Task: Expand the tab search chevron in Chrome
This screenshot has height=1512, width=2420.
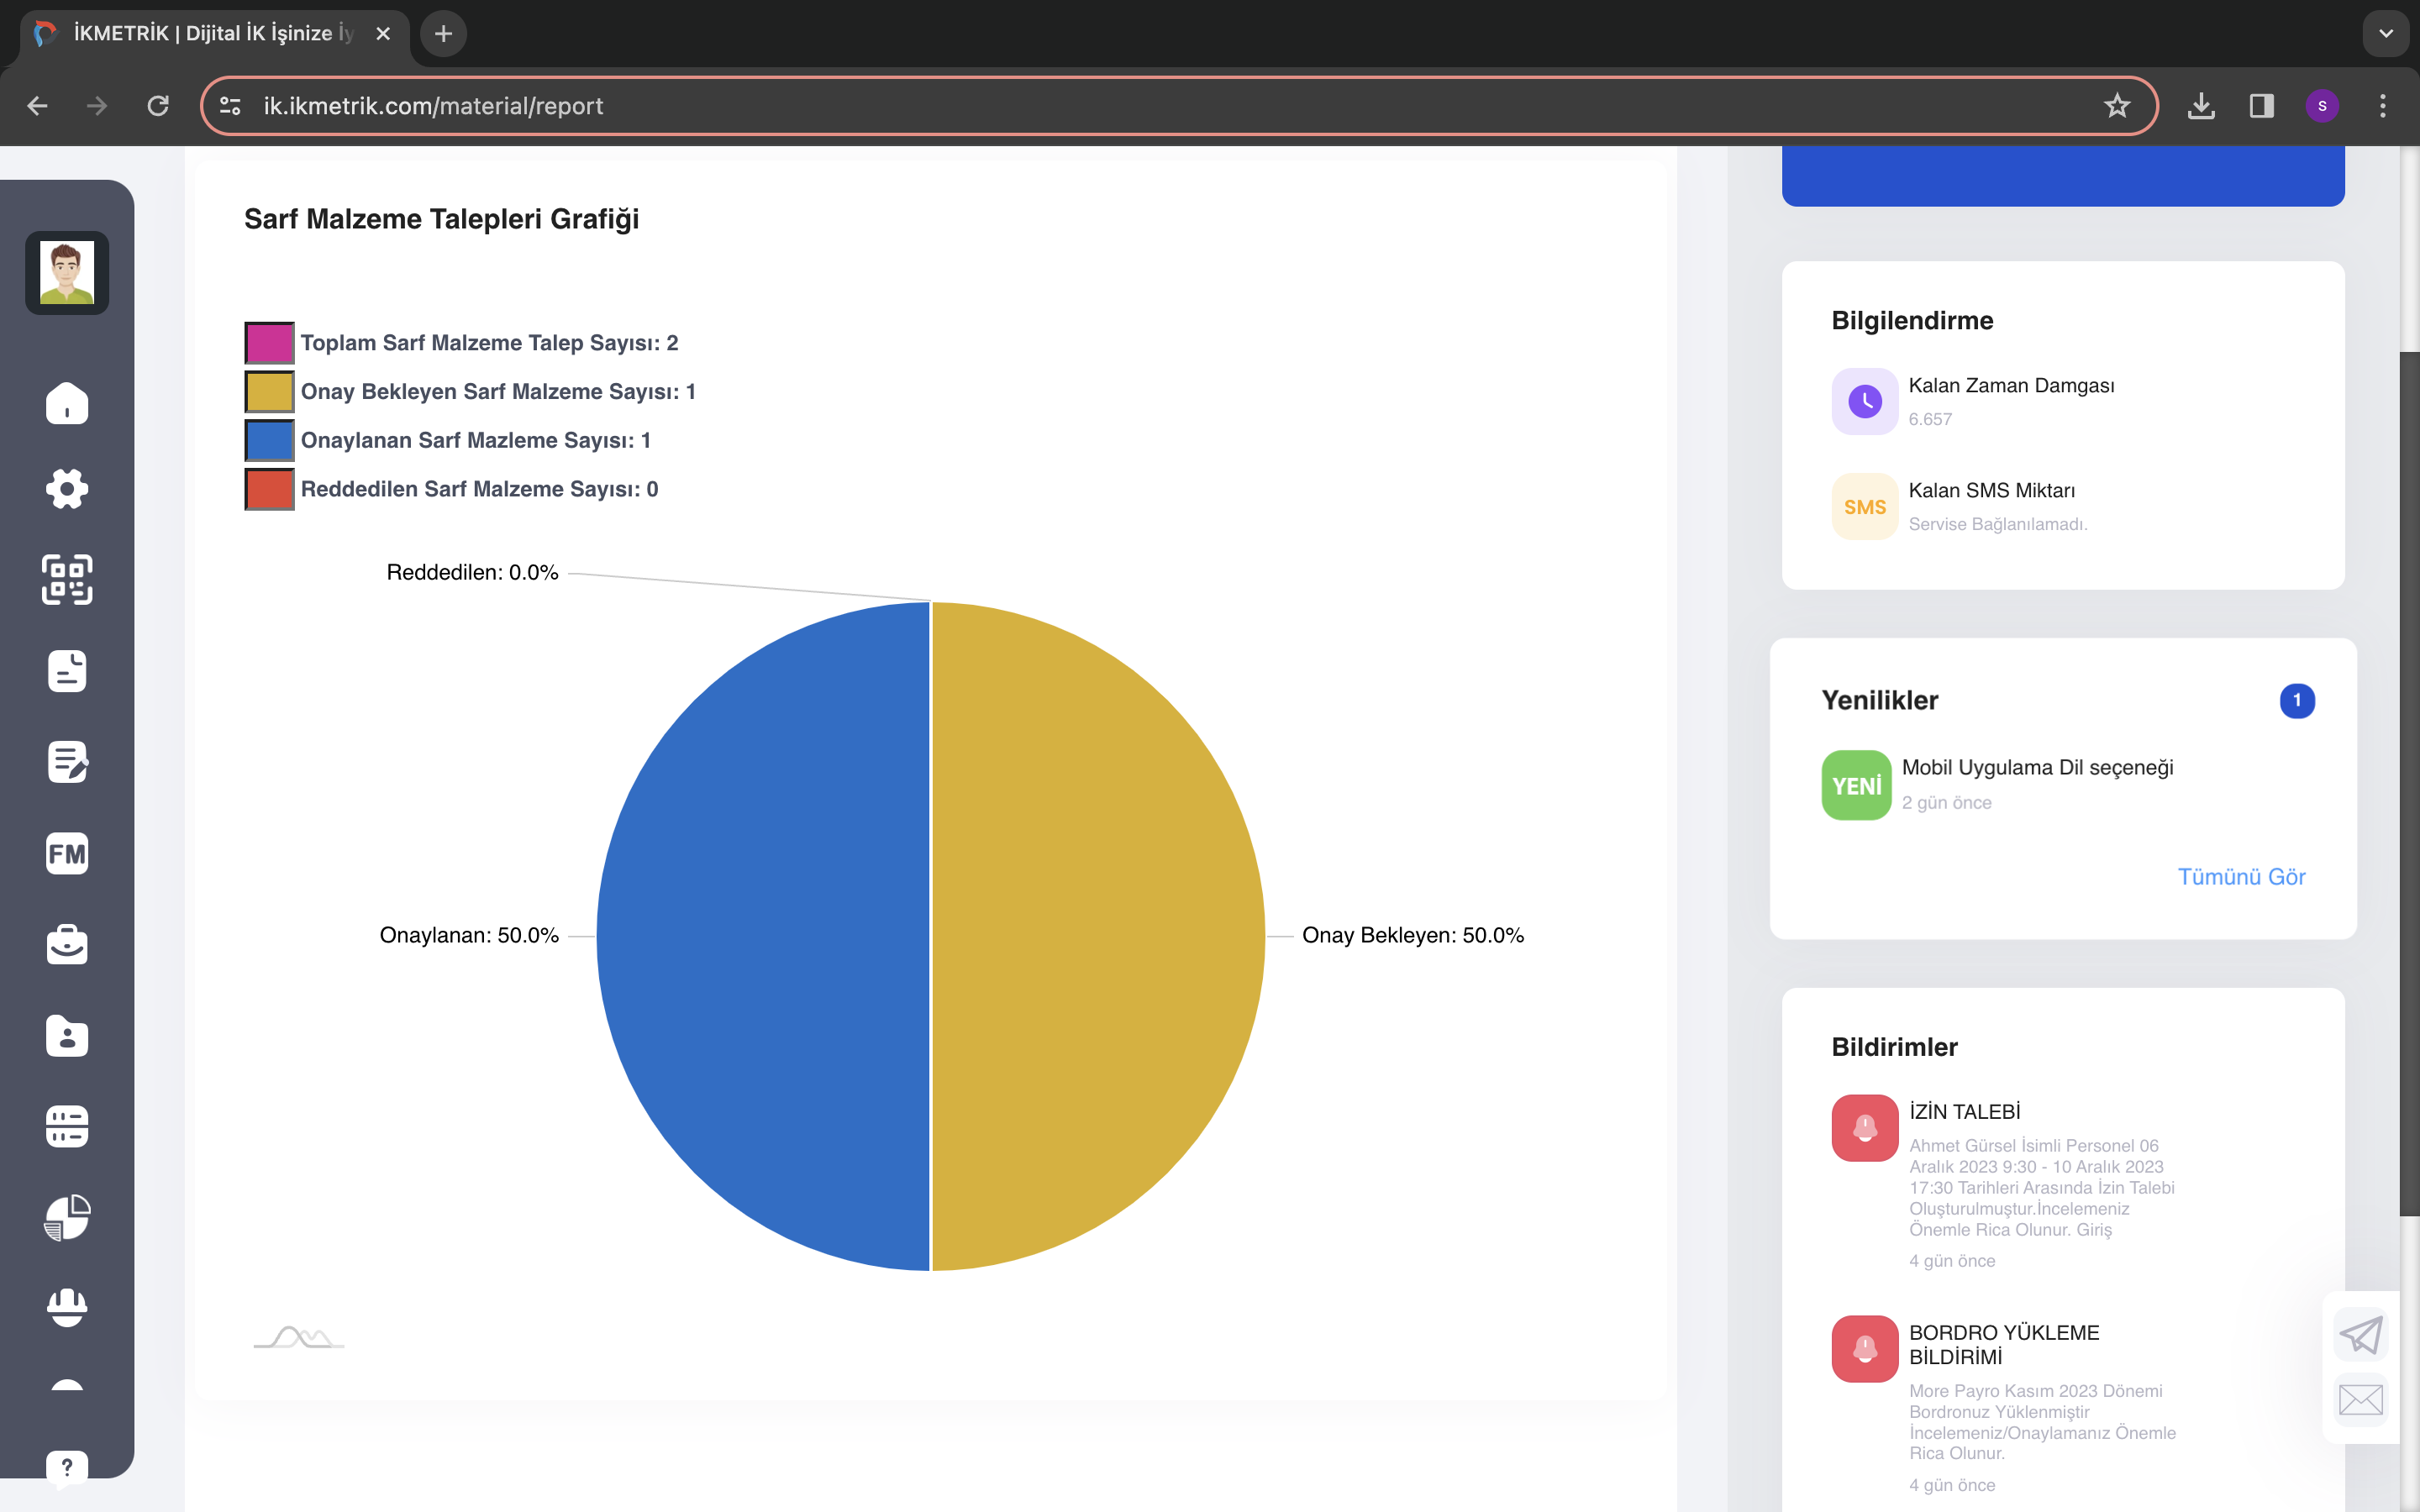Action: pos(2386,33)
